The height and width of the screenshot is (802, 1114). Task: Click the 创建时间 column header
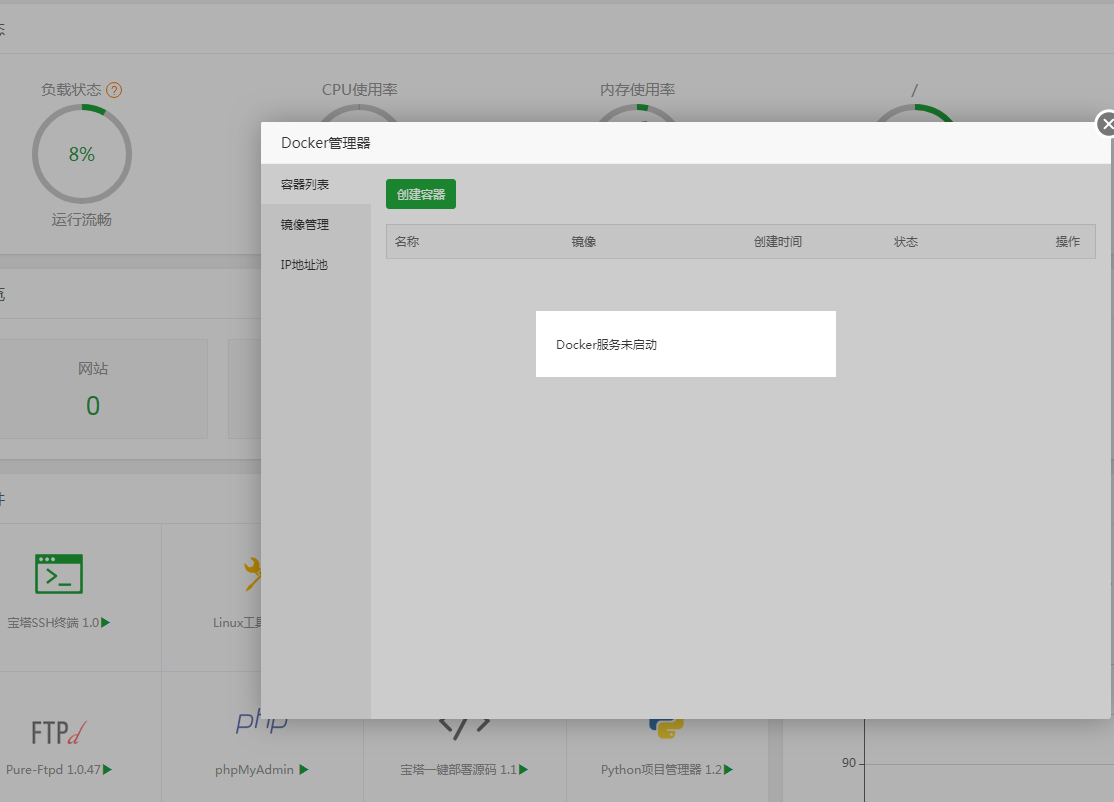(778, 242)
